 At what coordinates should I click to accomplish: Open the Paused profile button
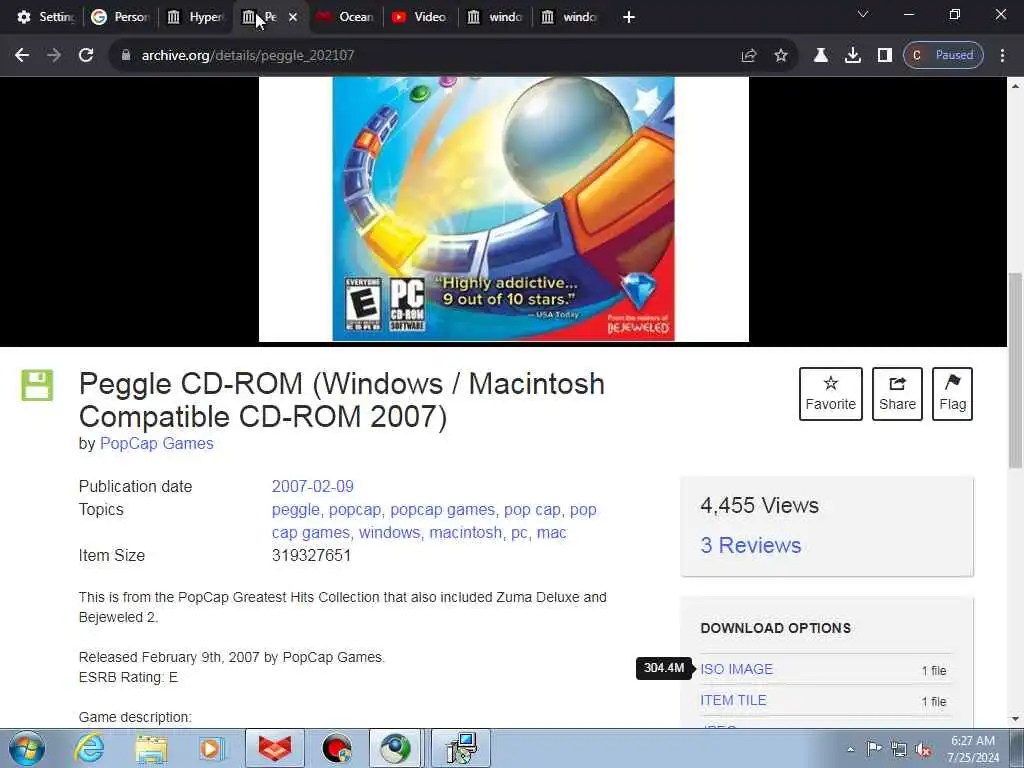943,56
